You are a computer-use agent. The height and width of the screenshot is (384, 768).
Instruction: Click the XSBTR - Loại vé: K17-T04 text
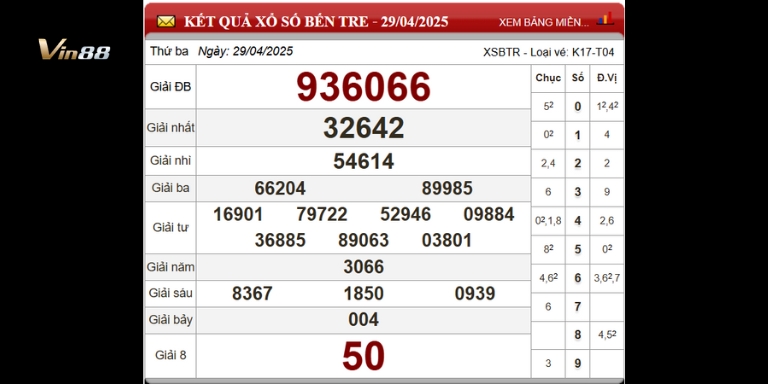[549, 52]
